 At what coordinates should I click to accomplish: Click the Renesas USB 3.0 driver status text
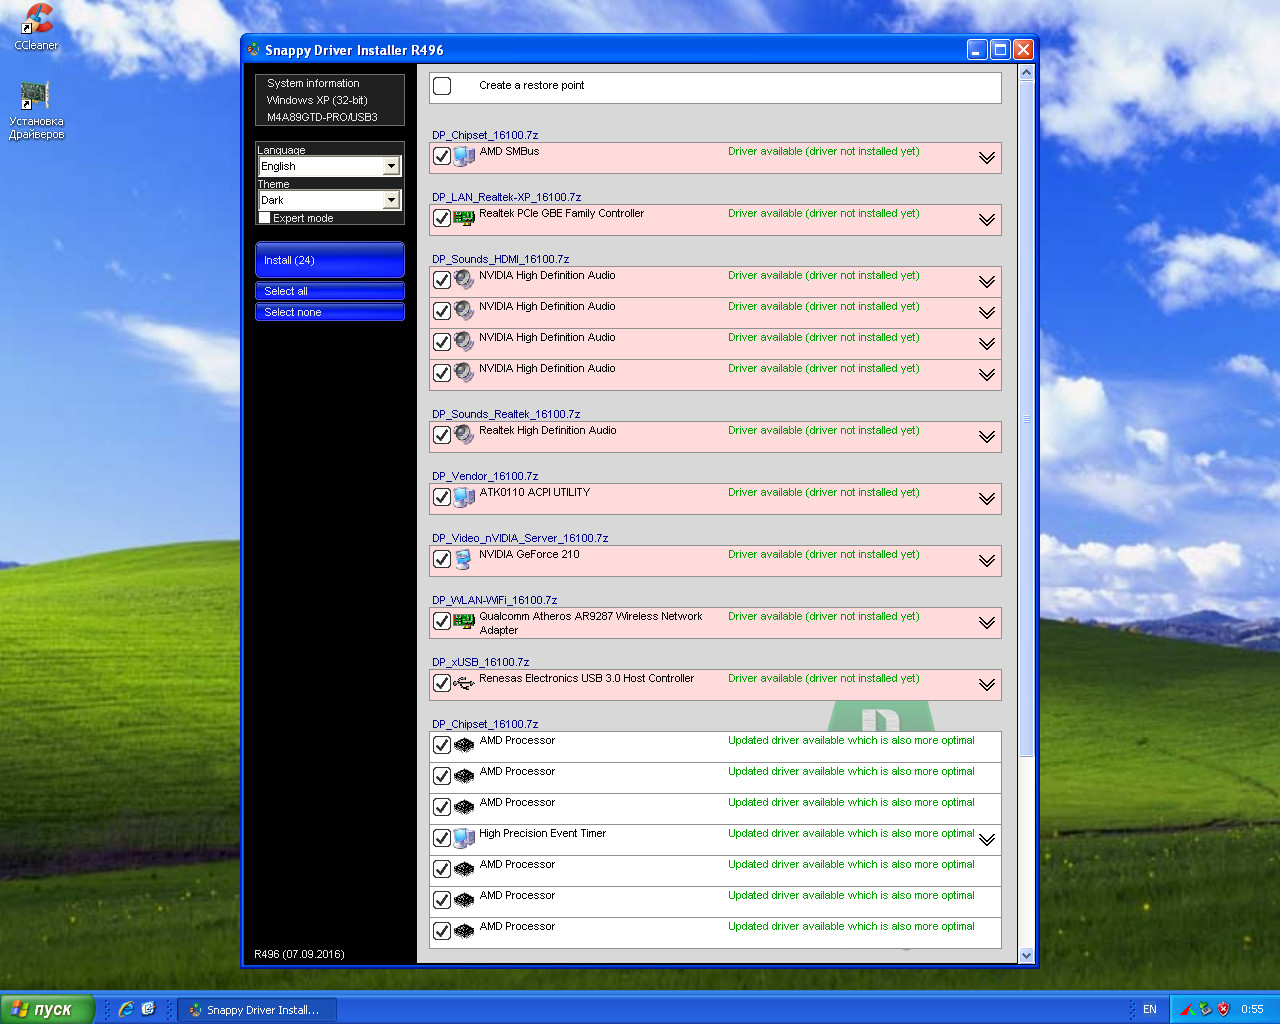coord(824,678)
